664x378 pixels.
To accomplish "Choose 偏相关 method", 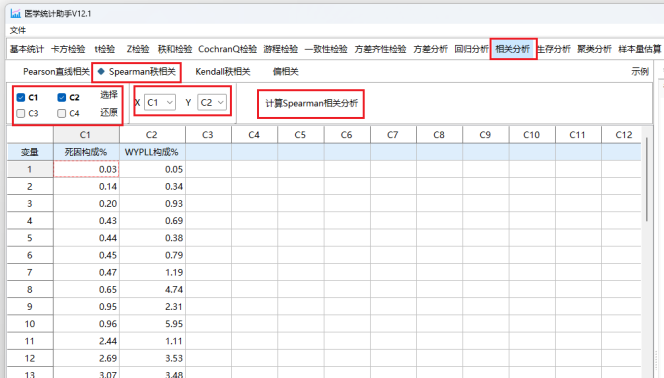I will [x=285, y=72].
